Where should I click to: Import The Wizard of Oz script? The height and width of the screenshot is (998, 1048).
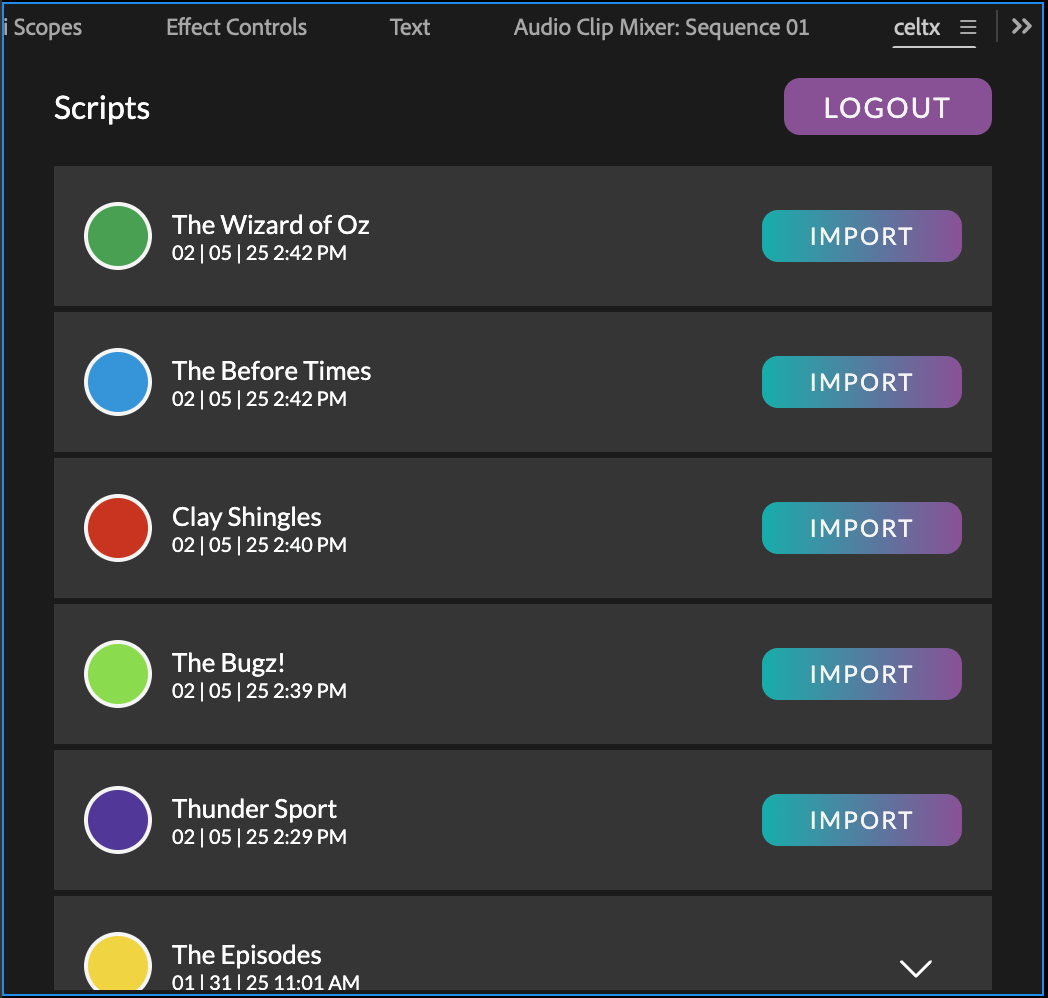pos(862,236)
